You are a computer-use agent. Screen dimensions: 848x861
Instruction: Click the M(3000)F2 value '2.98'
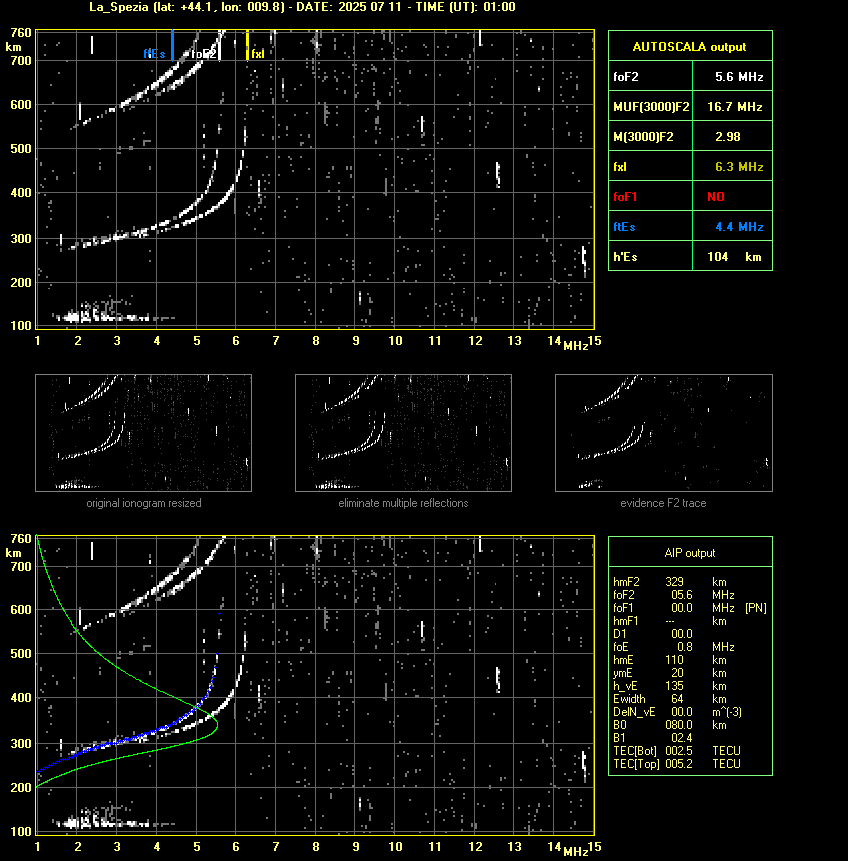click(x=728, y=137)
